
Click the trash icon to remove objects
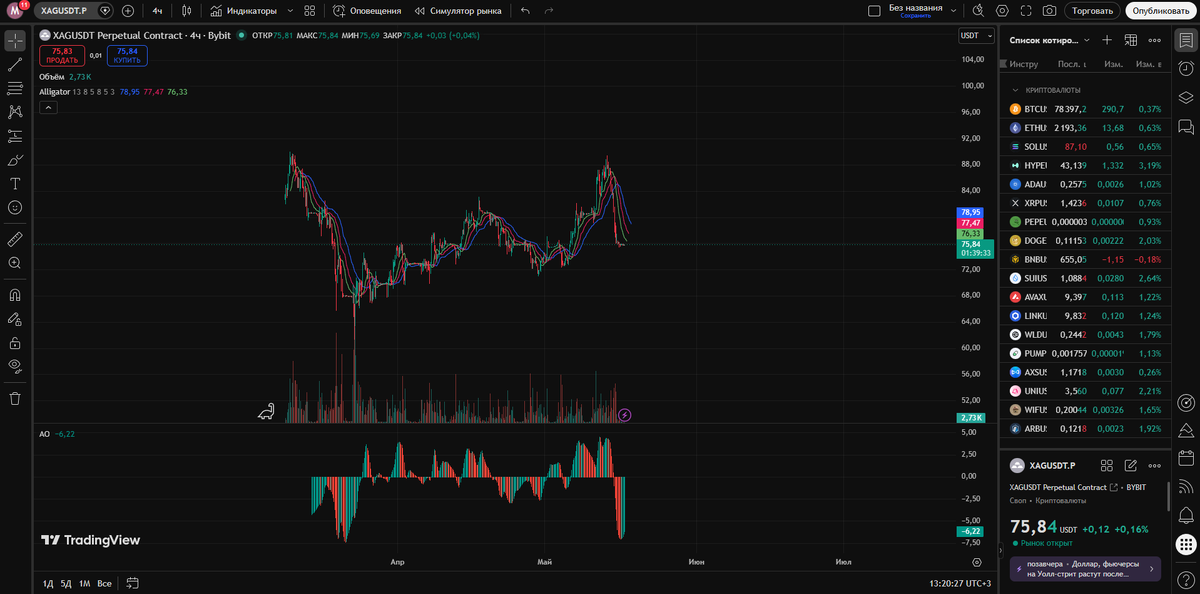pyautogui.click(x=15, y=398)
